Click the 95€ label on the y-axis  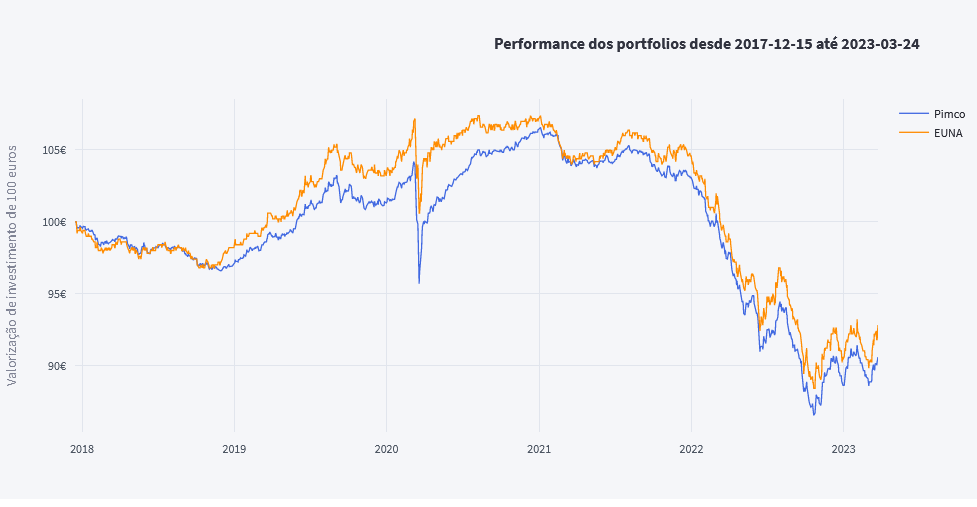pyautogui.click(x=57, y=294)
